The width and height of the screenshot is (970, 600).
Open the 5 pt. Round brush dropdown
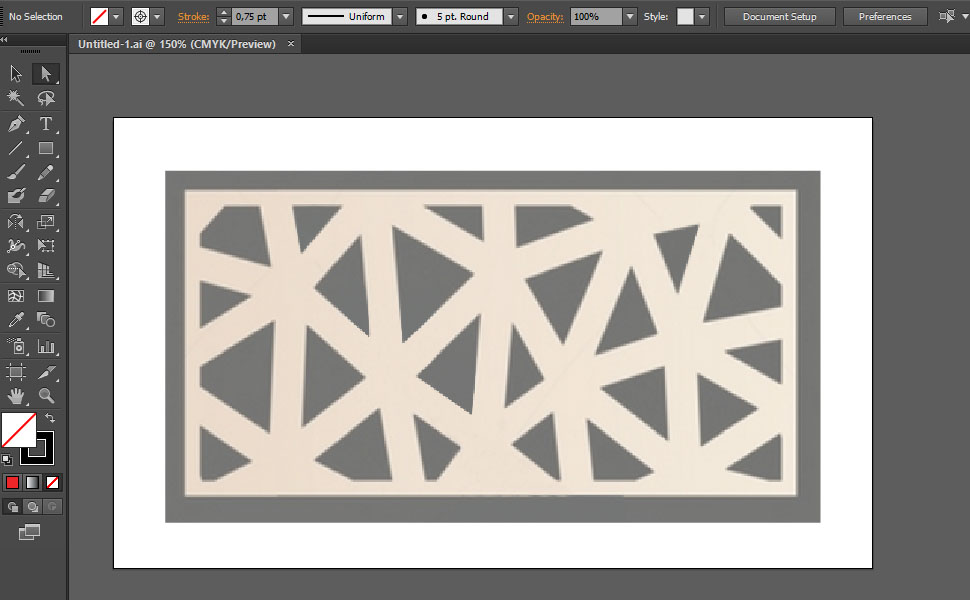[x=511, y=17]
